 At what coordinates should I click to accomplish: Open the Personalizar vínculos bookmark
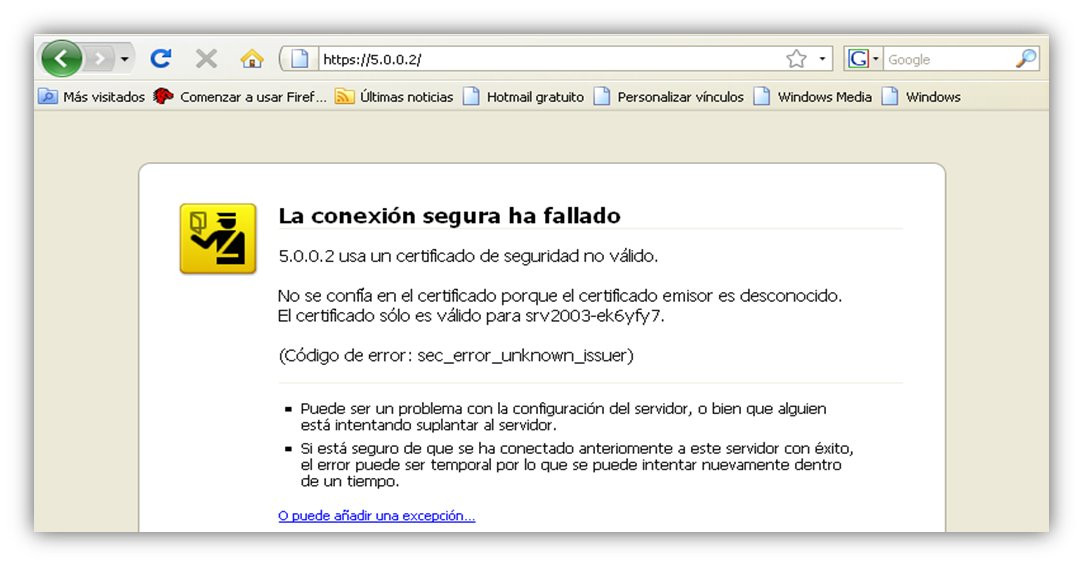coord(669,97)
